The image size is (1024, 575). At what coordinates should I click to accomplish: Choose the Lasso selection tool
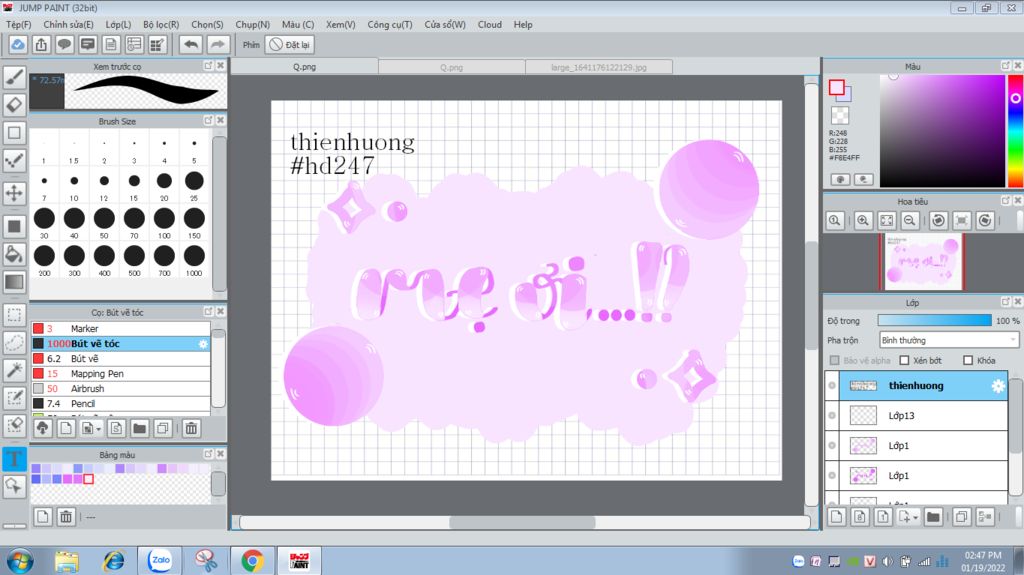click(14, 342)
